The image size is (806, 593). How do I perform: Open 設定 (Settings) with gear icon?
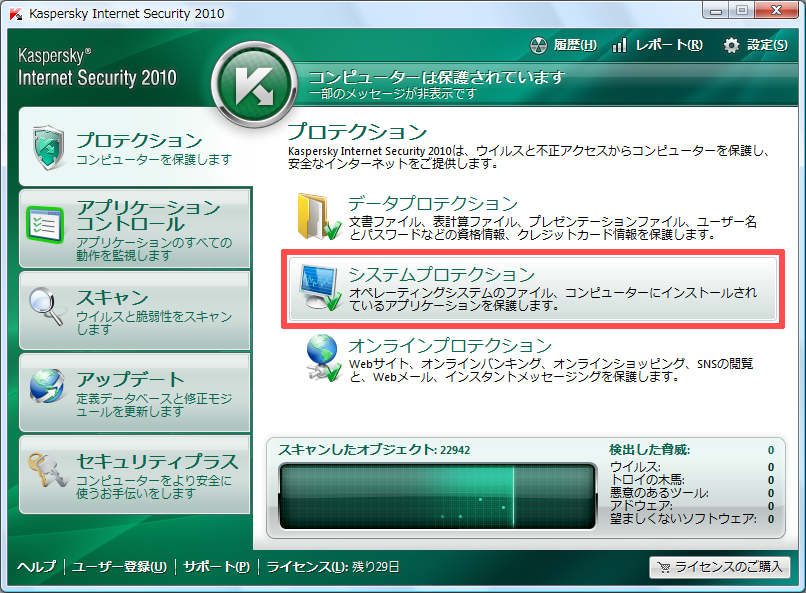(755, 45)
